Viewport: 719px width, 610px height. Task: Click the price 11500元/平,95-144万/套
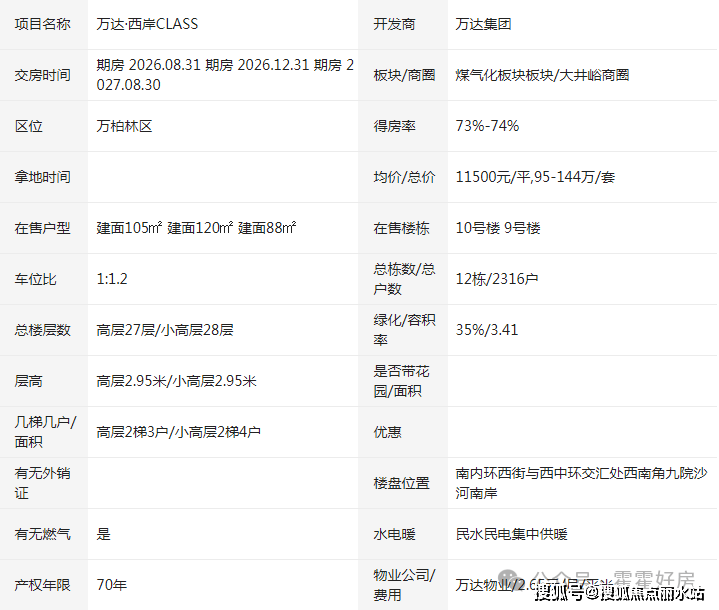point(535,177)
